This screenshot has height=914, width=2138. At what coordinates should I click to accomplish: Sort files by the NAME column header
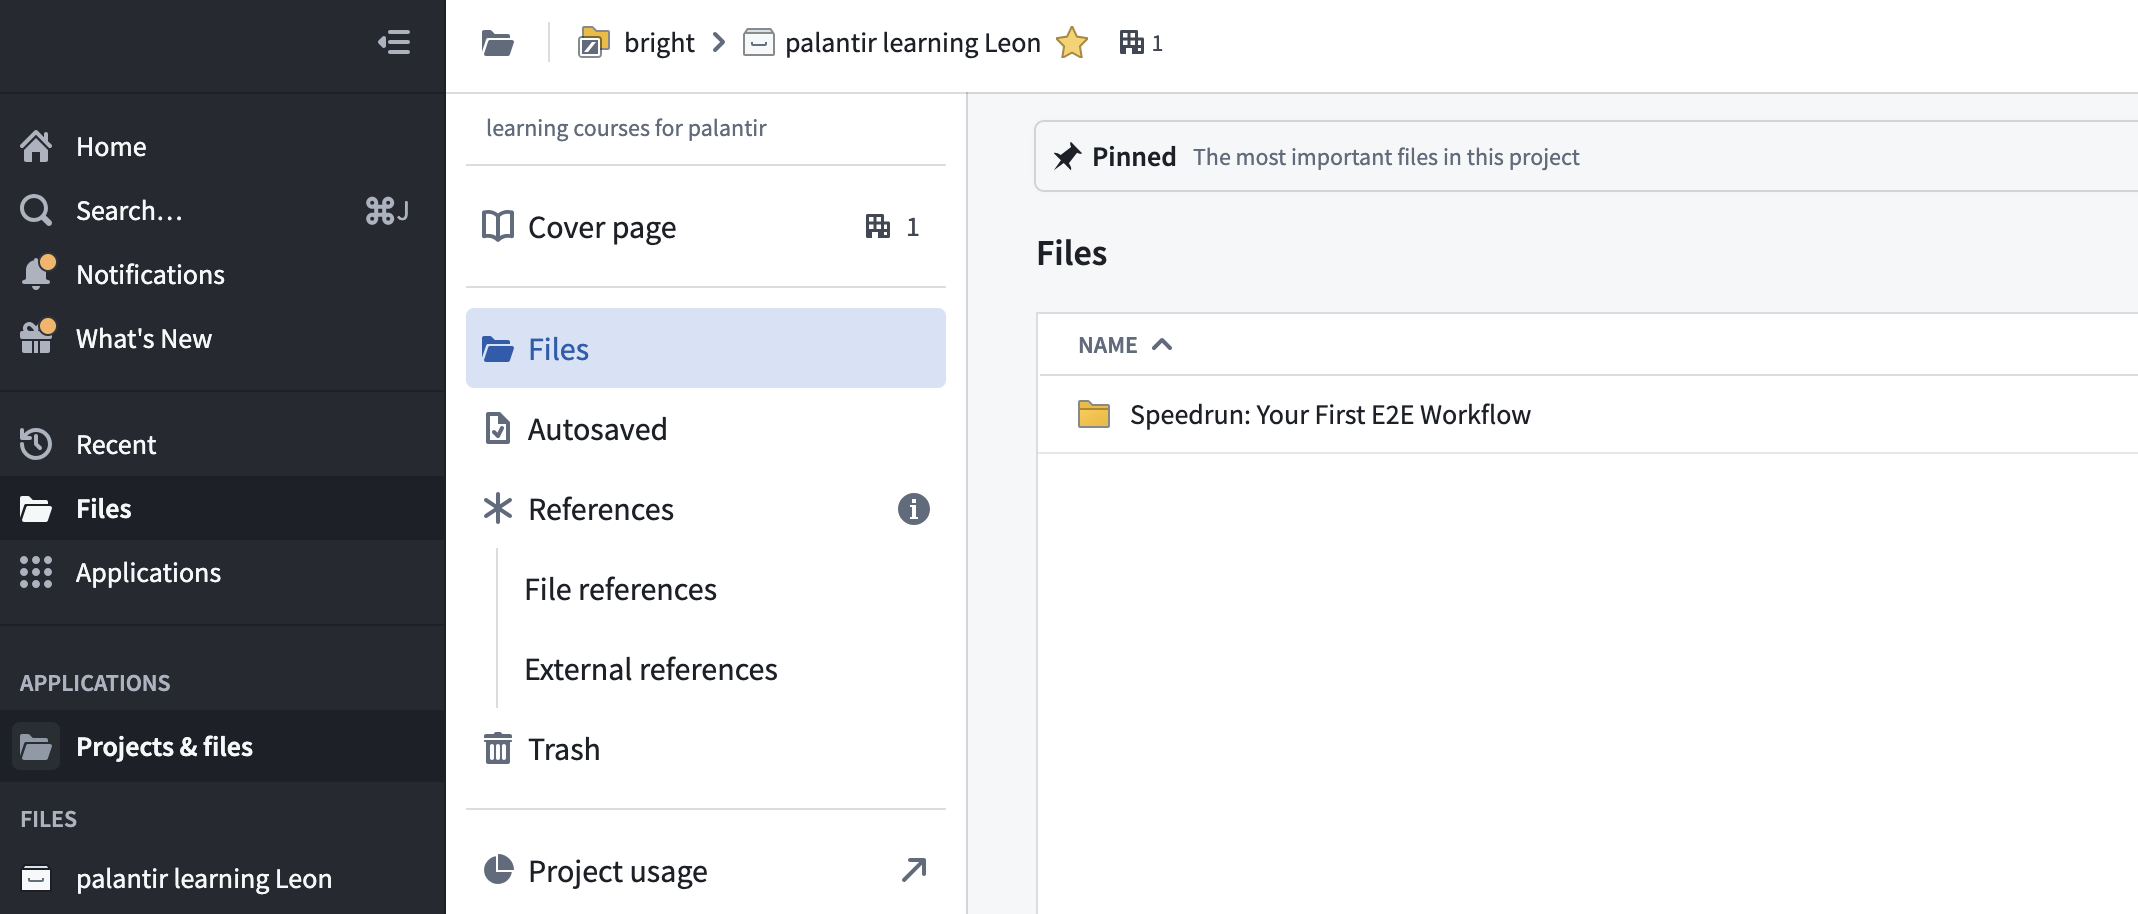[x=1108, y=345]
